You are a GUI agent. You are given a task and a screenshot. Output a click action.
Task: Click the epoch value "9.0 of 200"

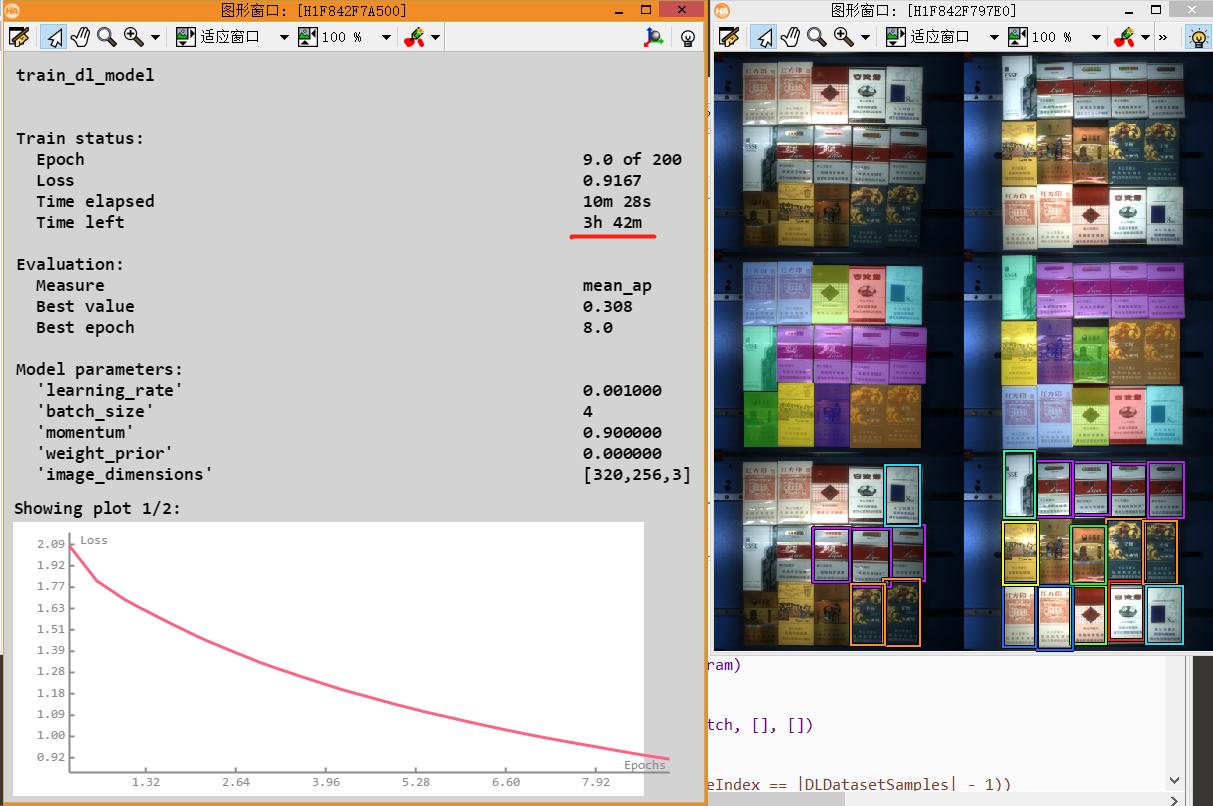coord(632,159)
